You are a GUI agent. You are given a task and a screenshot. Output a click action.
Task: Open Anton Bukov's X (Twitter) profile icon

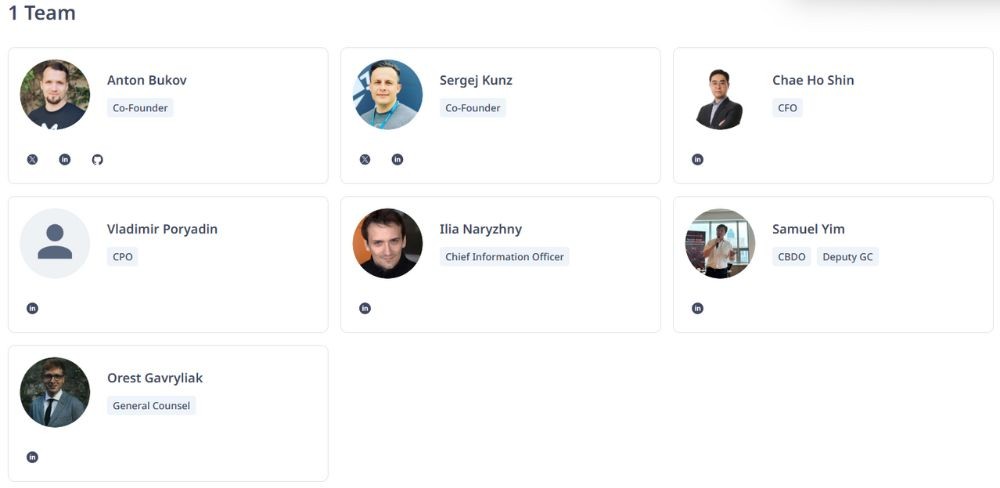[32, 160]
